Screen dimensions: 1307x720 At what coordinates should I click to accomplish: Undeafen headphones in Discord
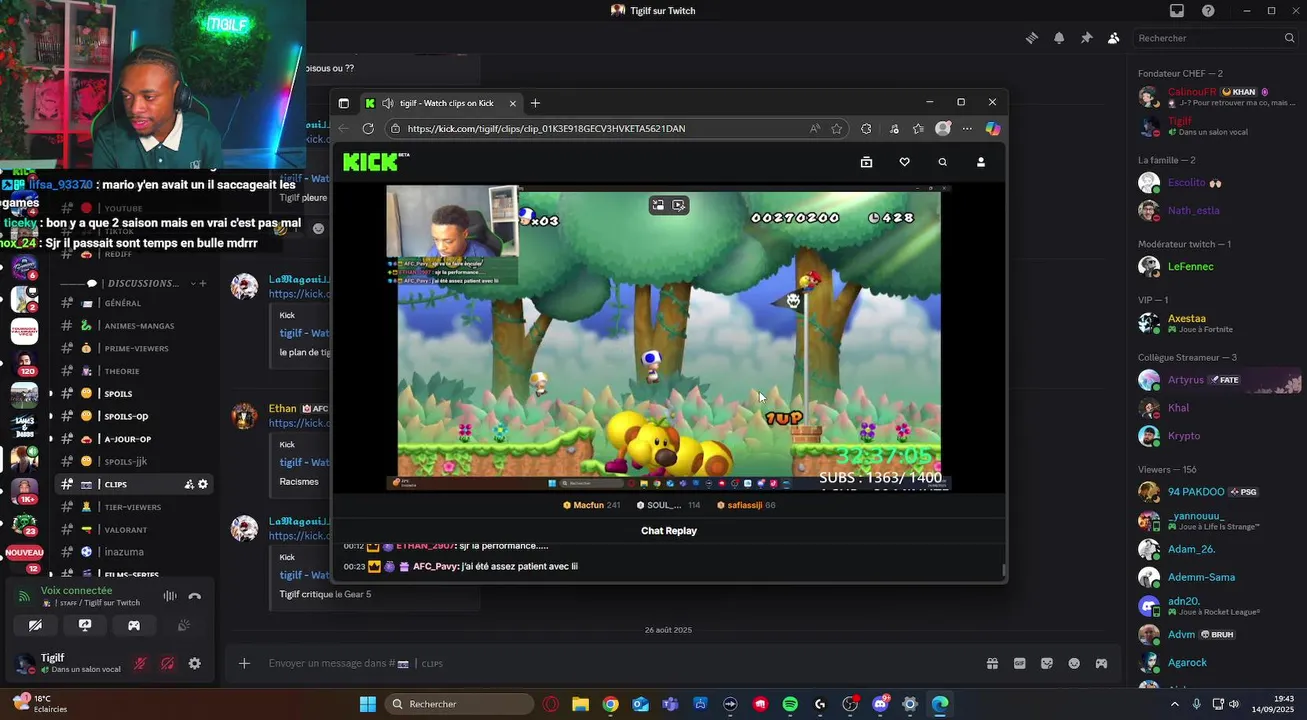(168, 663)
